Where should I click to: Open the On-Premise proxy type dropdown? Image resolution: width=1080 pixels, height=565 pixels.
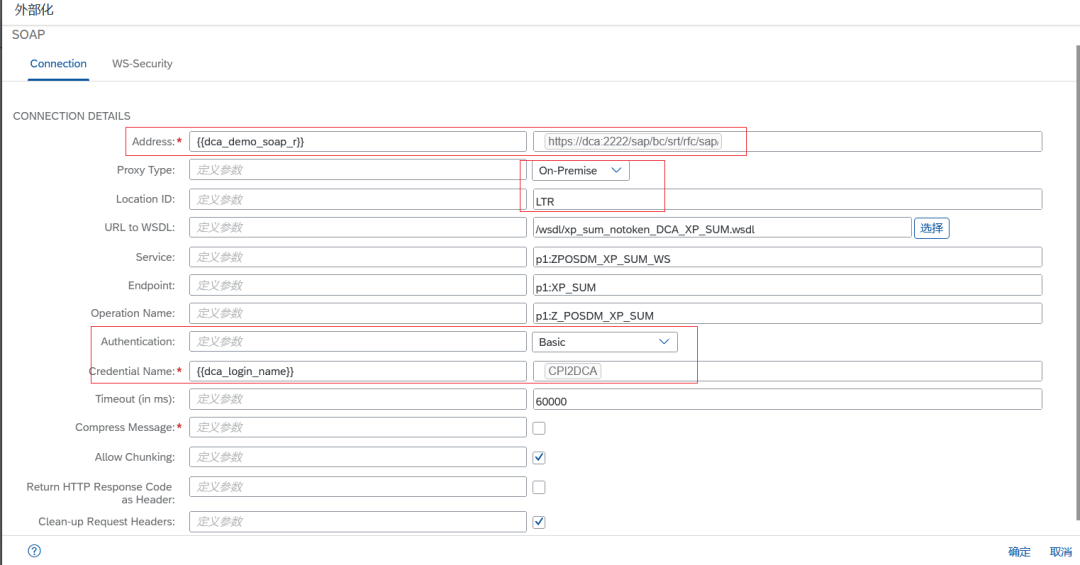(581, 170)
